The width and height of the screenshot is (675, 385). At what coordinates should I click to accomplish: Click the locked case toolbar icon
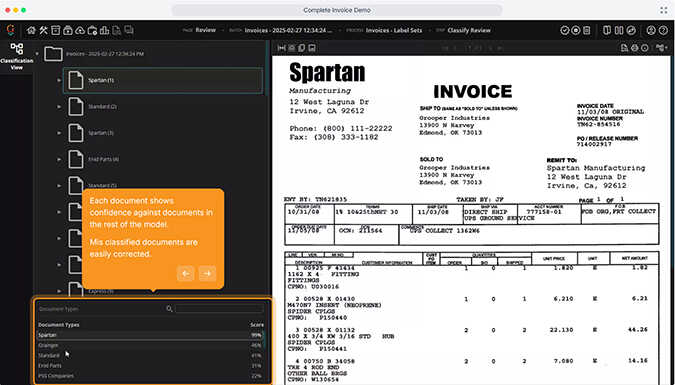coord(68,31)
